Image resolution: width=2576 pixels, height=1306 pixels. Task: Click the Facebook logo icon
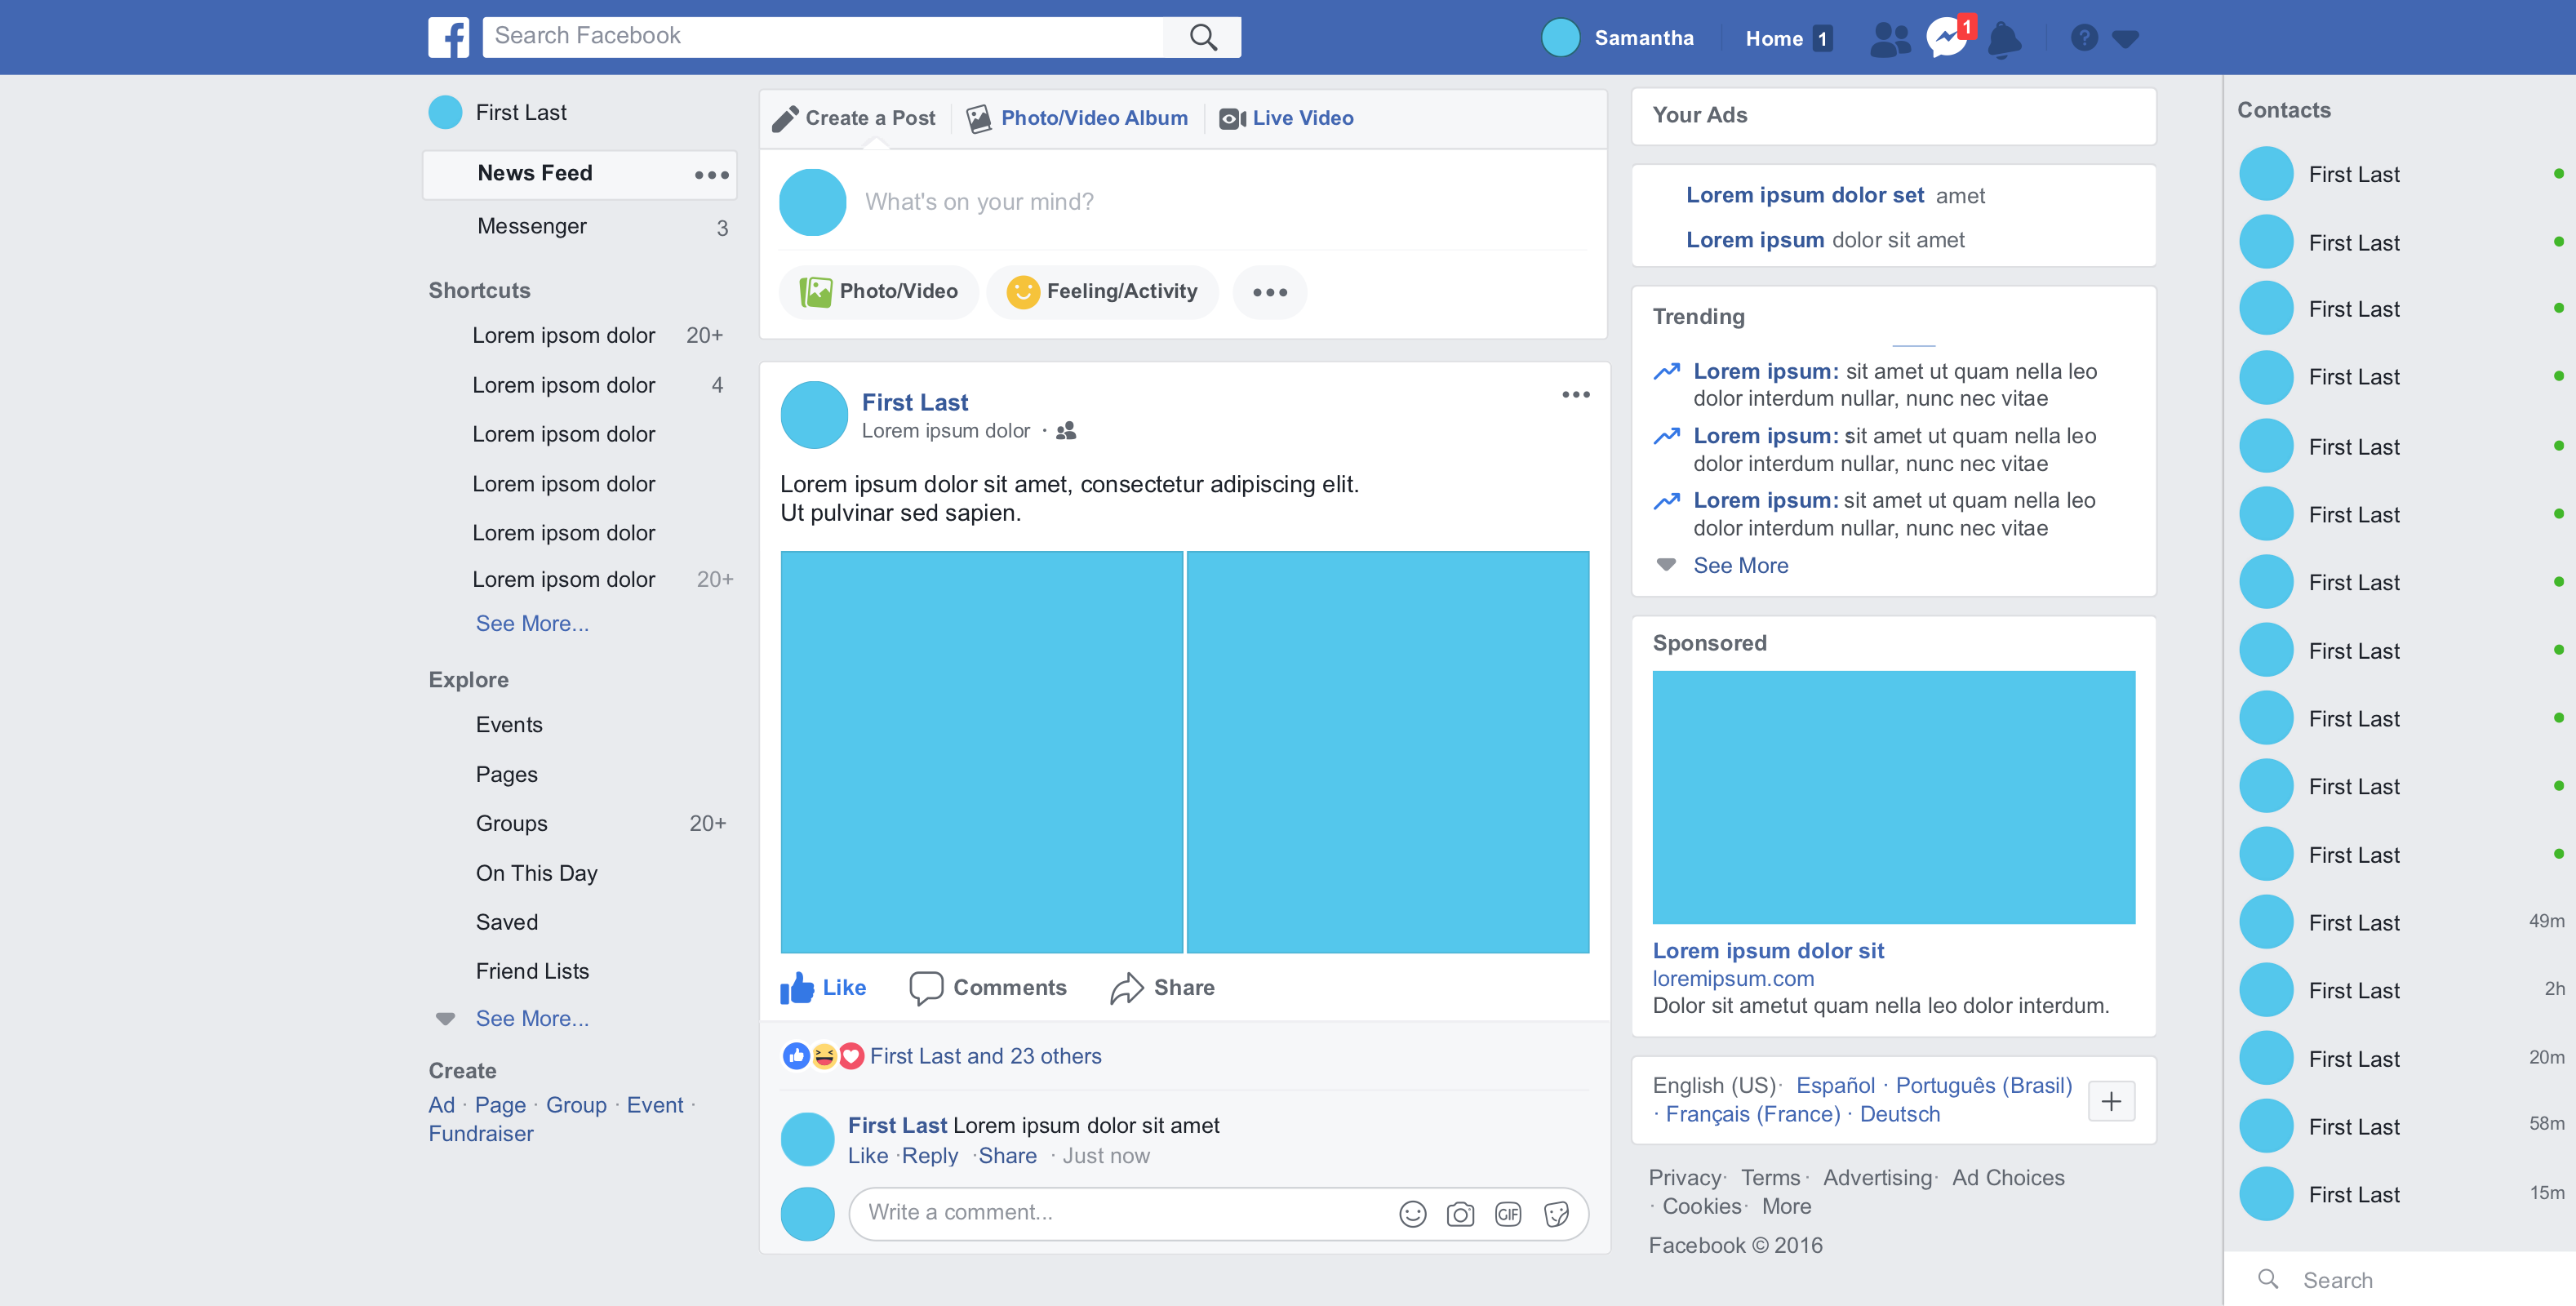point(448,37)
